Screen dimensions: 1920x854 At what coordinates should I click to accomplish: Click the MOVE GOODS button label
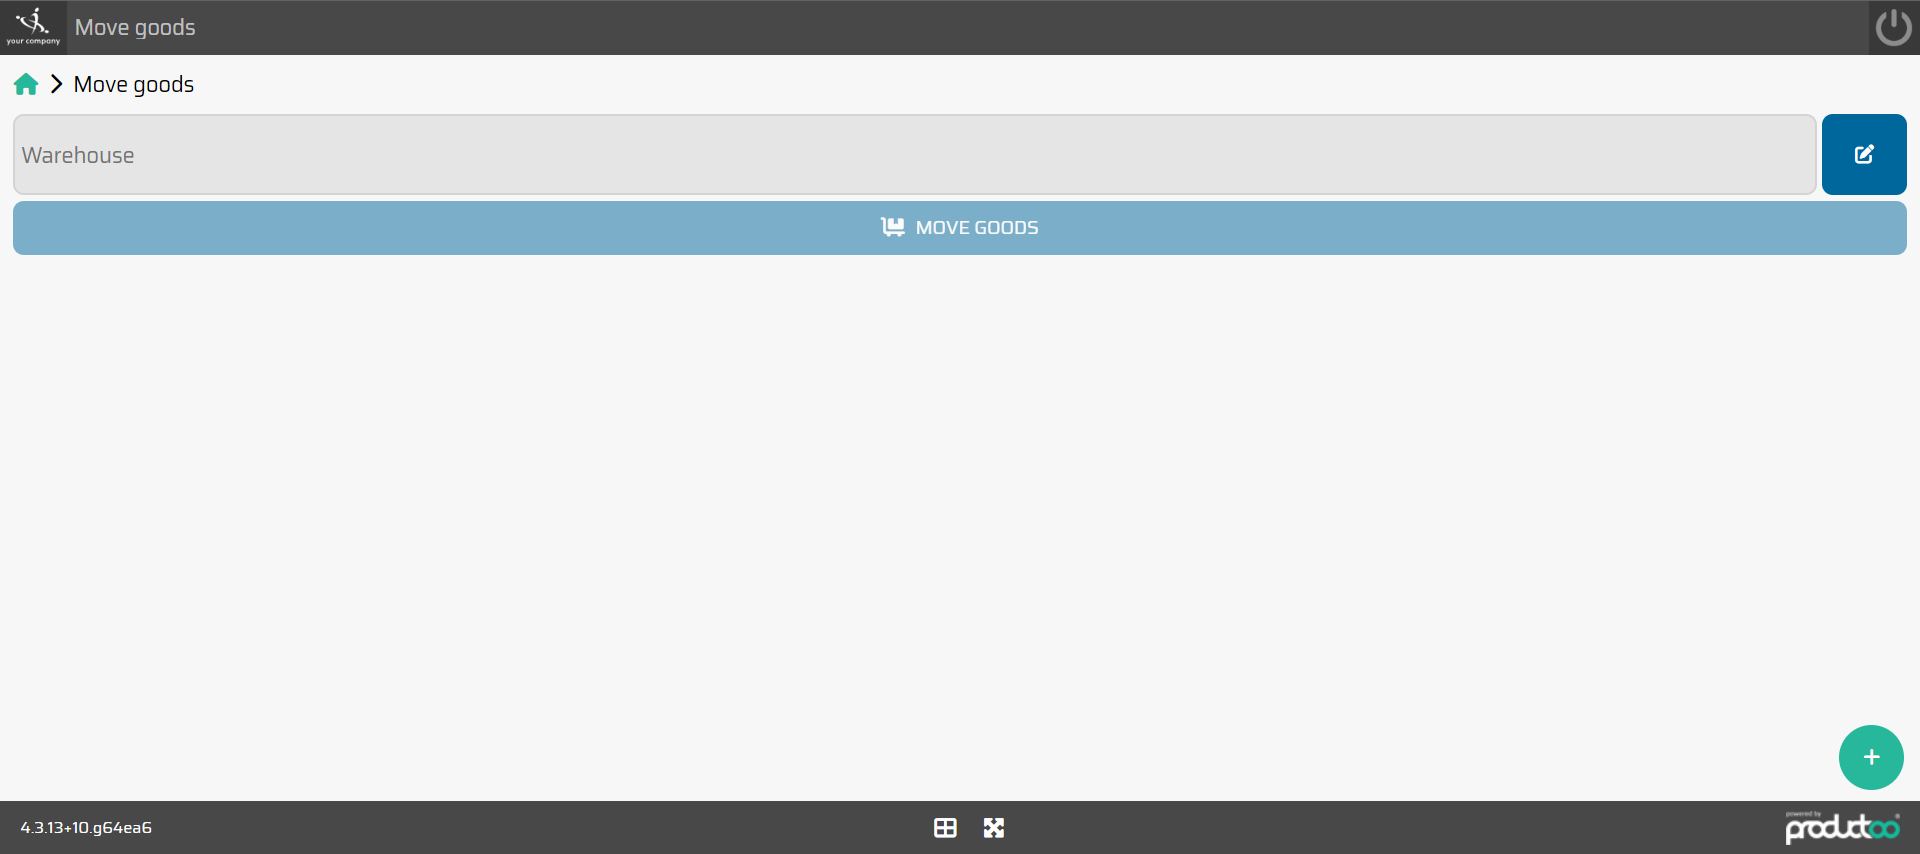tap(977, 228)
